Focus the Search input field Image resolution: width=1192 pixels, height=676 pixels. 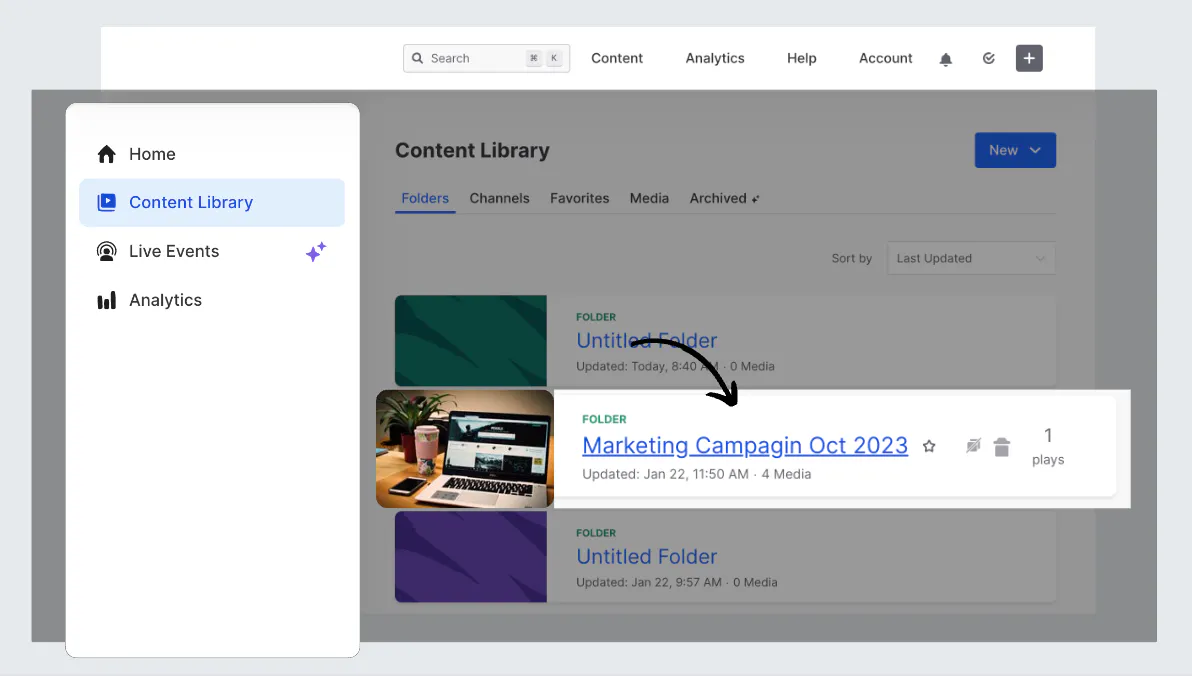coord(487,59)
